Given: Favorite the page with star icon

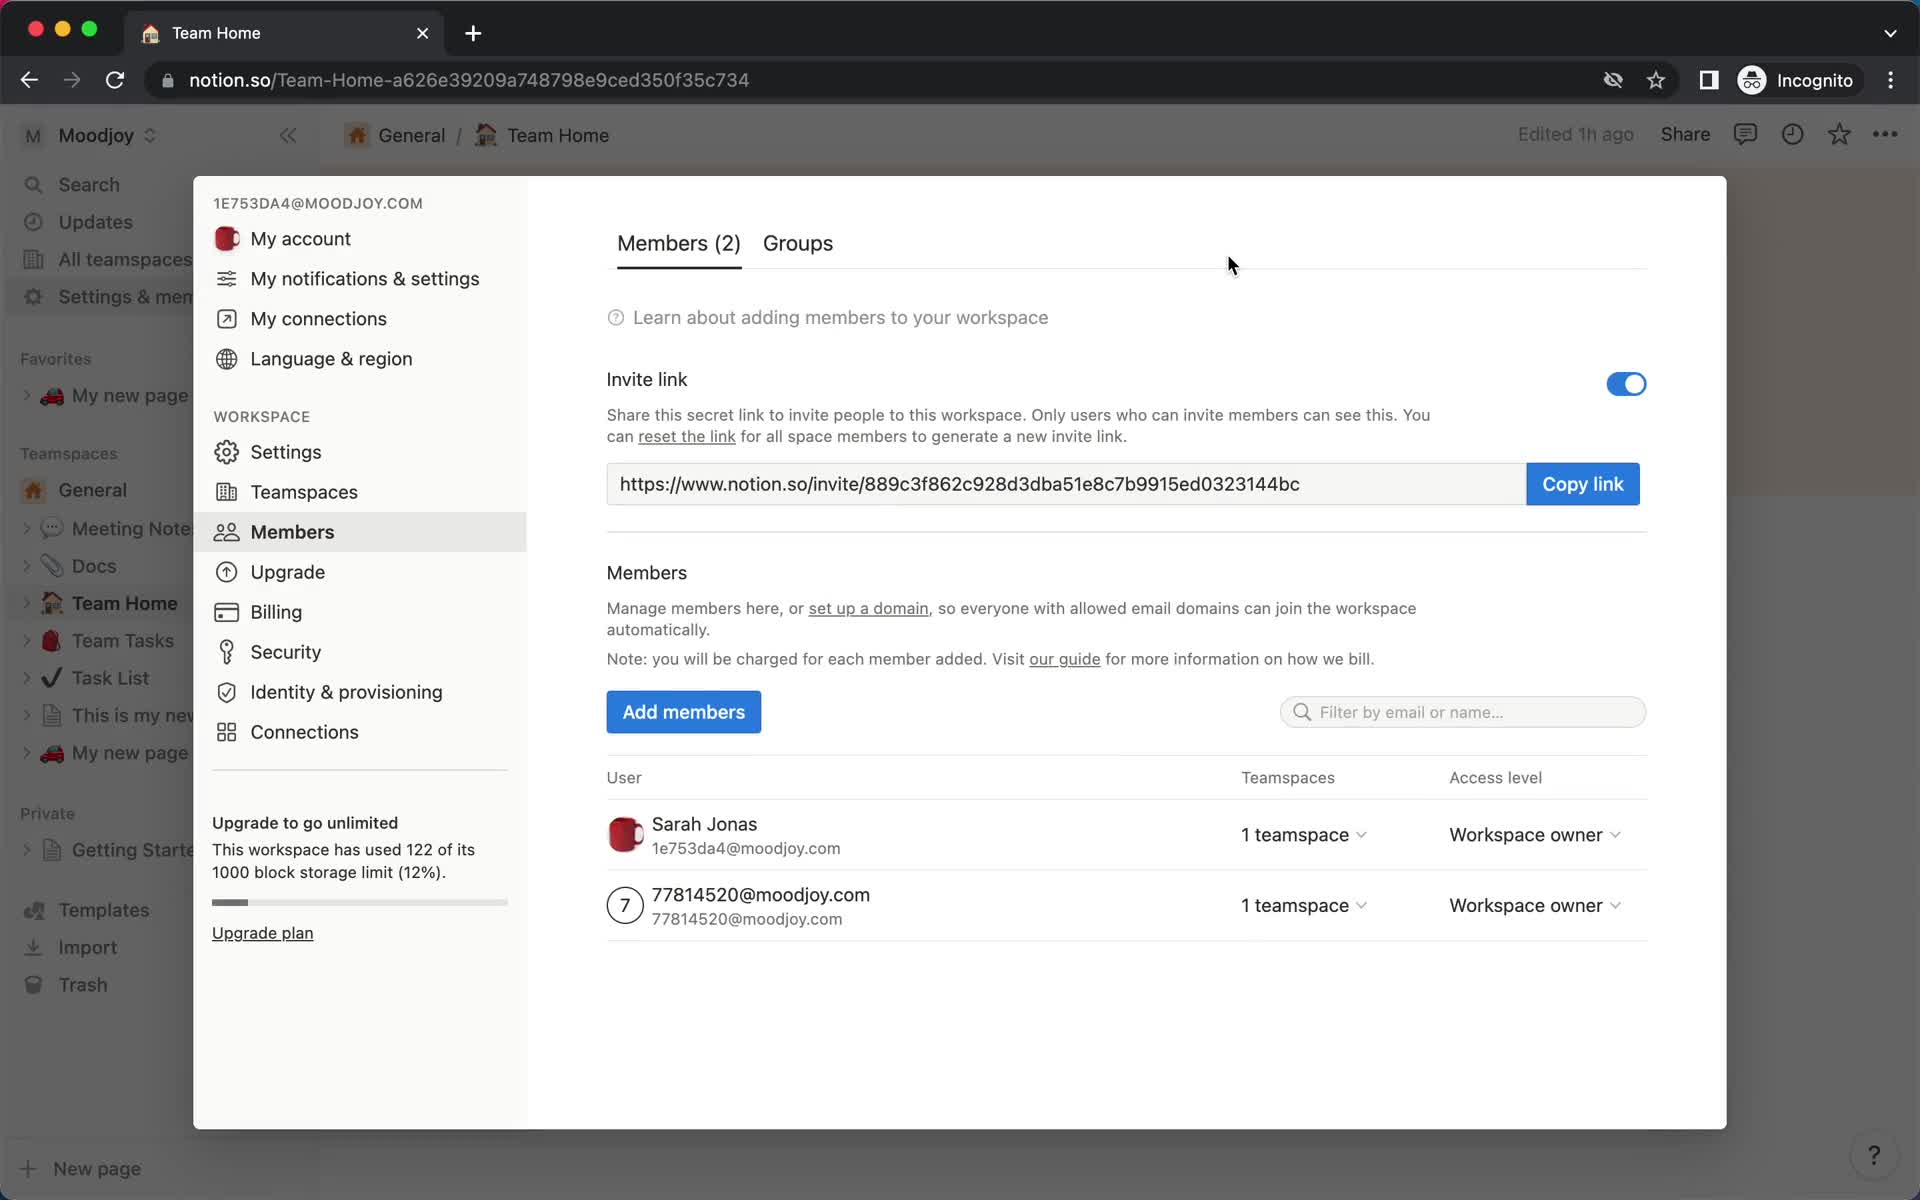Looking at the screenshot, I should (x=1839, y=134).
